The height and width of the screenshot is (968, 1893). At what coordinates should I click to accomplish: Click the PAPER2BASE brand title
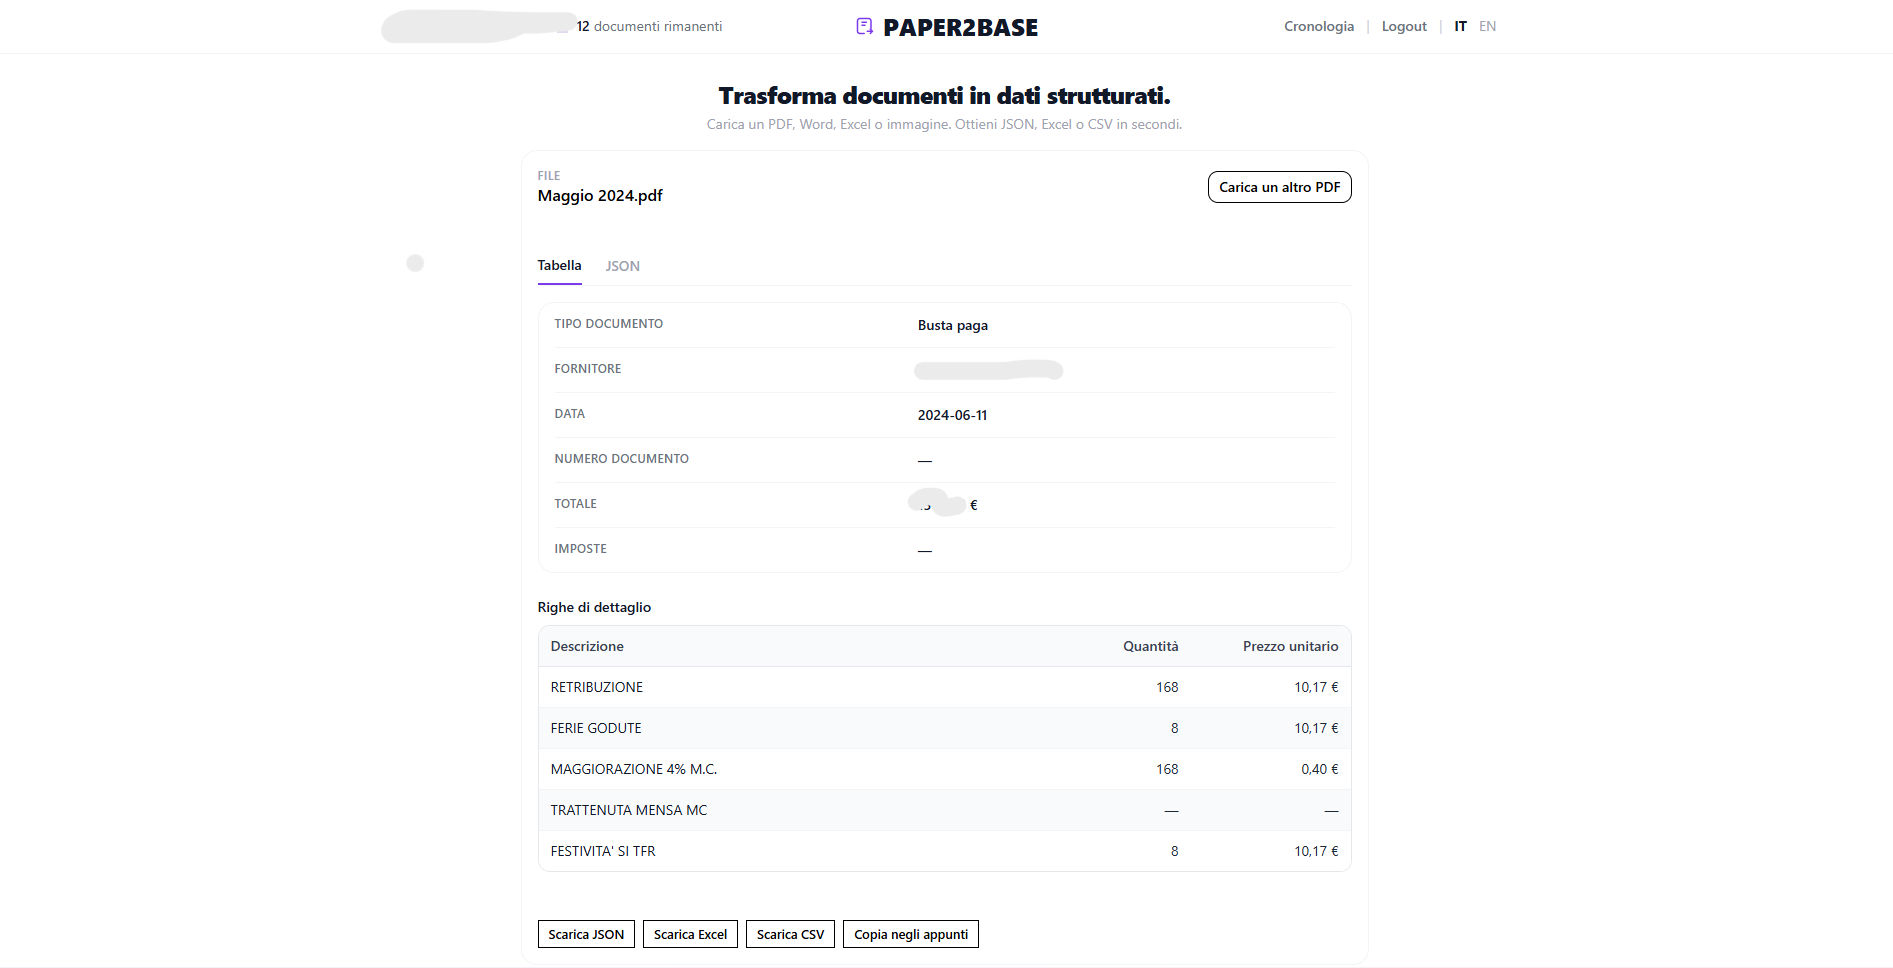[x=961, y=28]
